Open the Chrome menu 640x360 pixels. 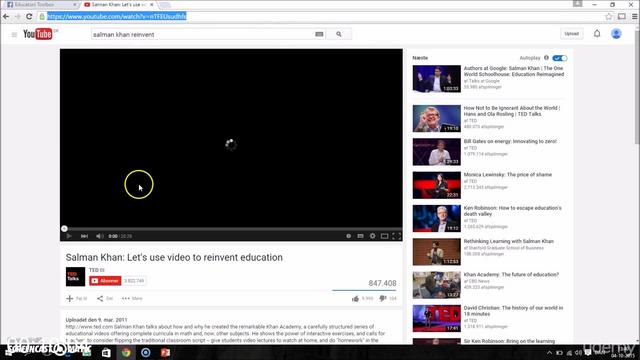pyautogui.click(x=635, y=16)
